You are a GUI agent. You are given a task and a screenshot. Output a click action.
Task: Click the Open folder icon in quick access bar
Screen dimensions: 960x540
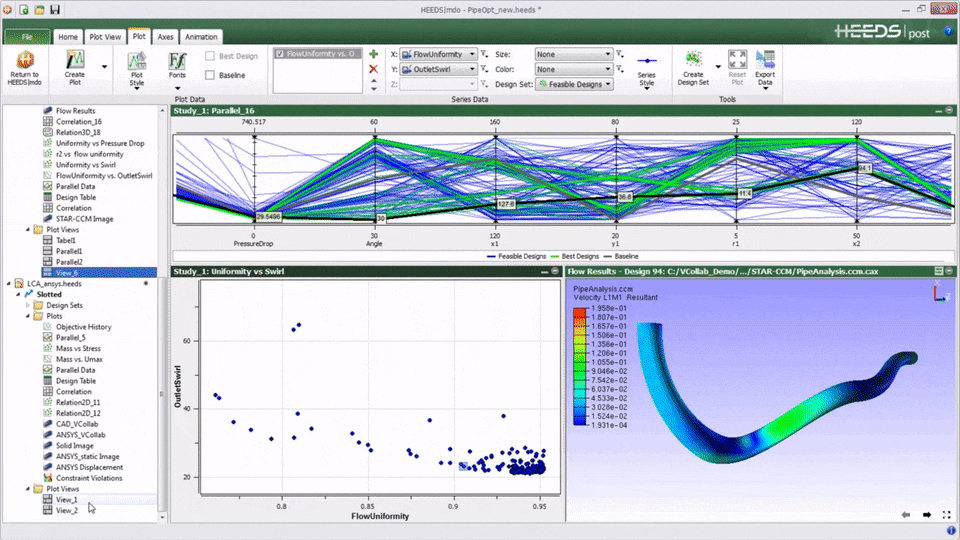[39, 10]
